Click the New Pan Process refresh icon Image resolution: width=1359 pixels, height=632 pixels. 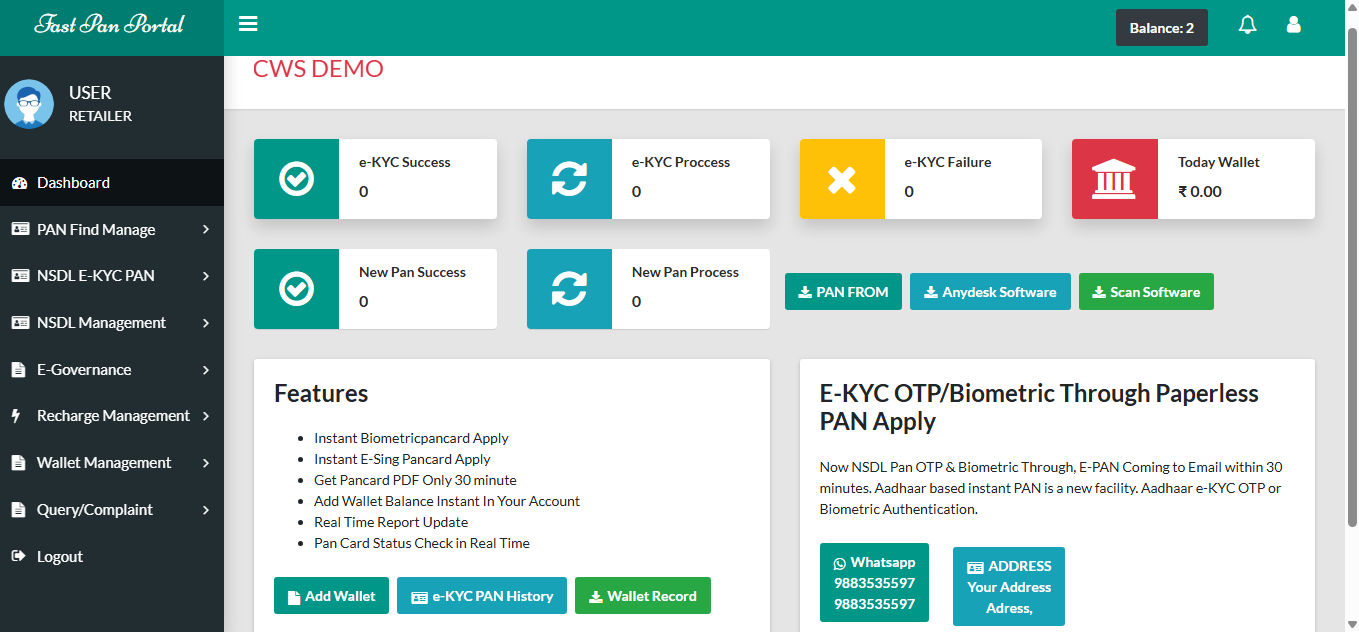point(569,289)
